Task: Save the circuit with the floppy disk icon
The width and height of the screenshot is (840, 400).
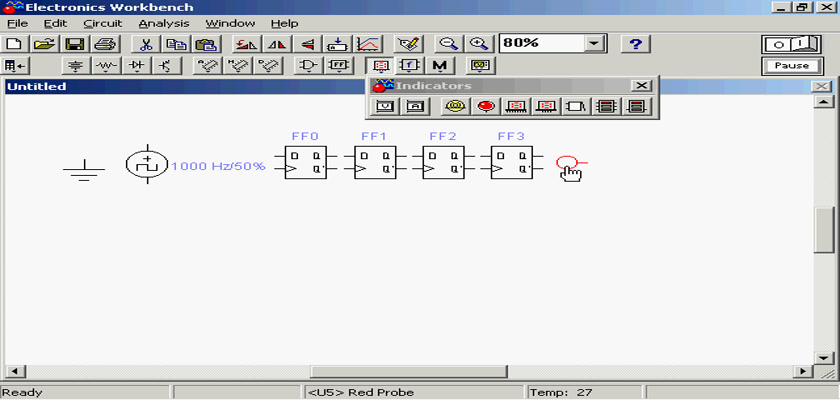Action: (x=75, y=44)
